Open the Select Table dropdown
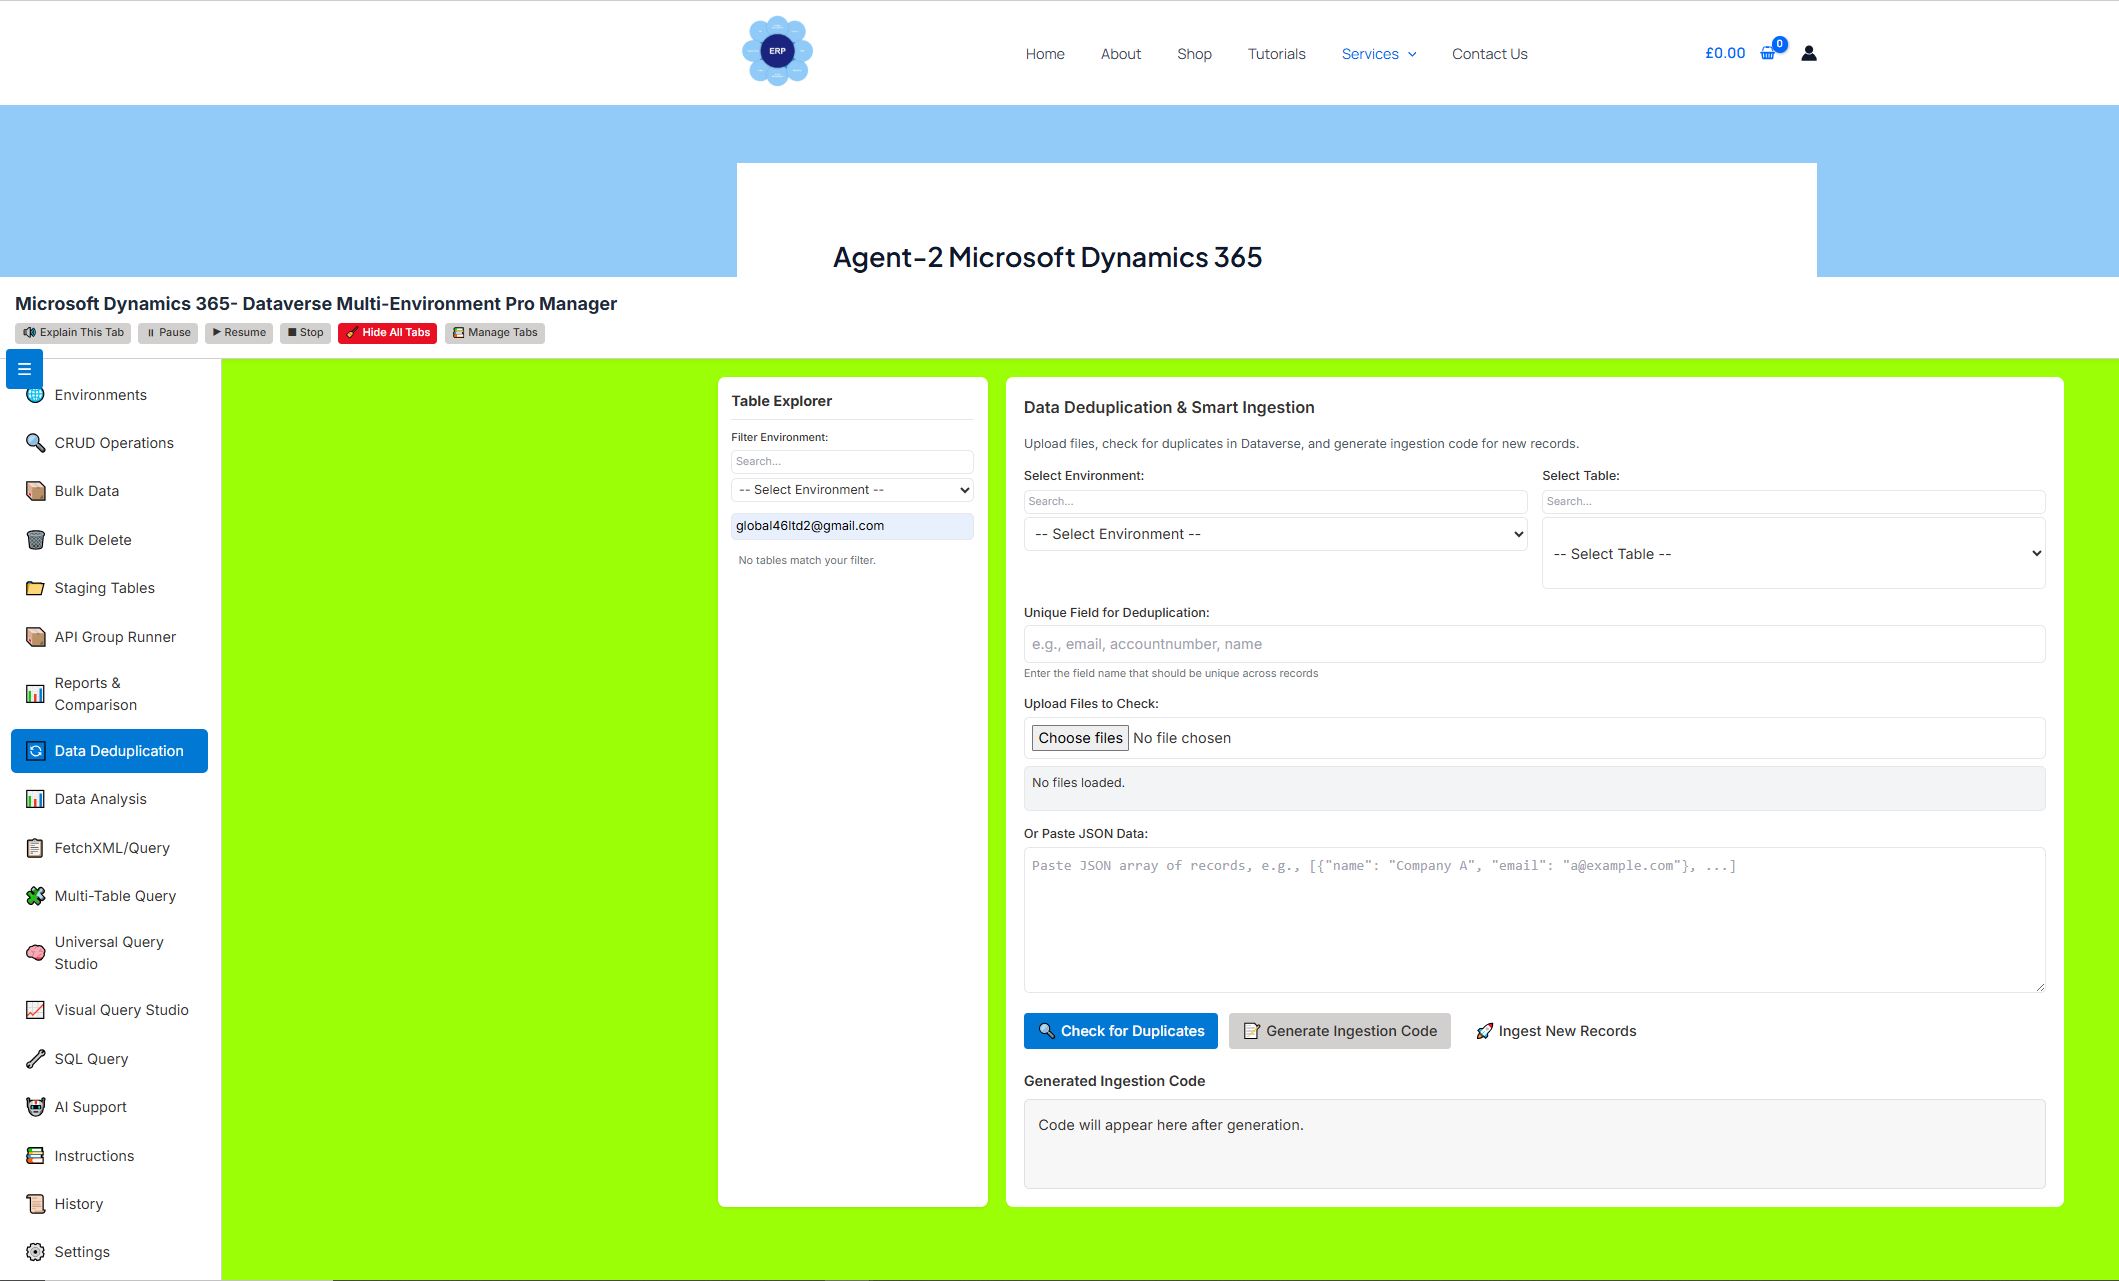Viewport: 2119px width, 1281px height. click(1792, 553)
